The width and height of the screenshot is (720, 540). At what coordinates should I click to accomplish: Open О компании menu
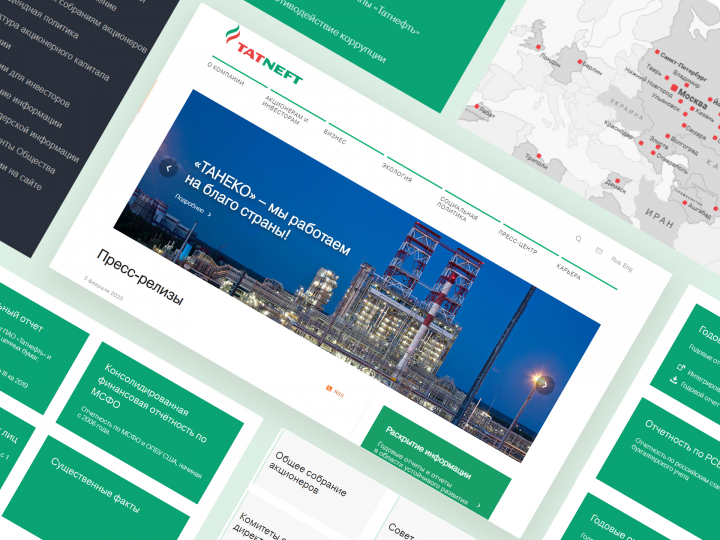pyautogui.click(x=225, y=73)
